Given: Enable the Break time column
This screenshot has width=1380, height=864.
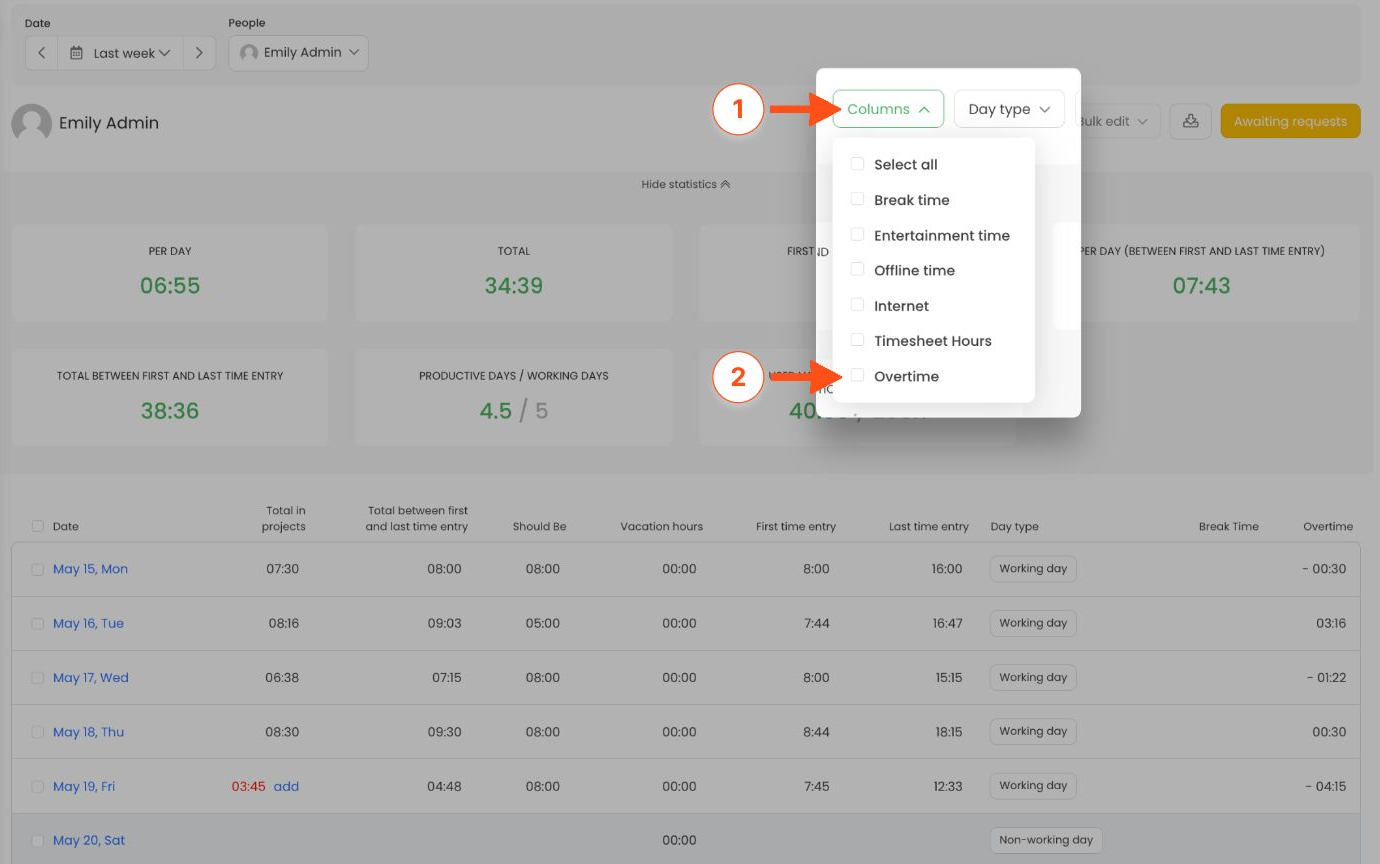Looking at the screenshot, I should (x=857, y=199).
